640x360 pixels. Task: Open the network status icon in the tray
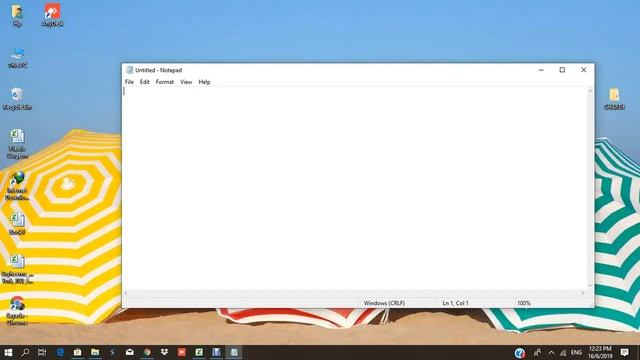point(563,353)
